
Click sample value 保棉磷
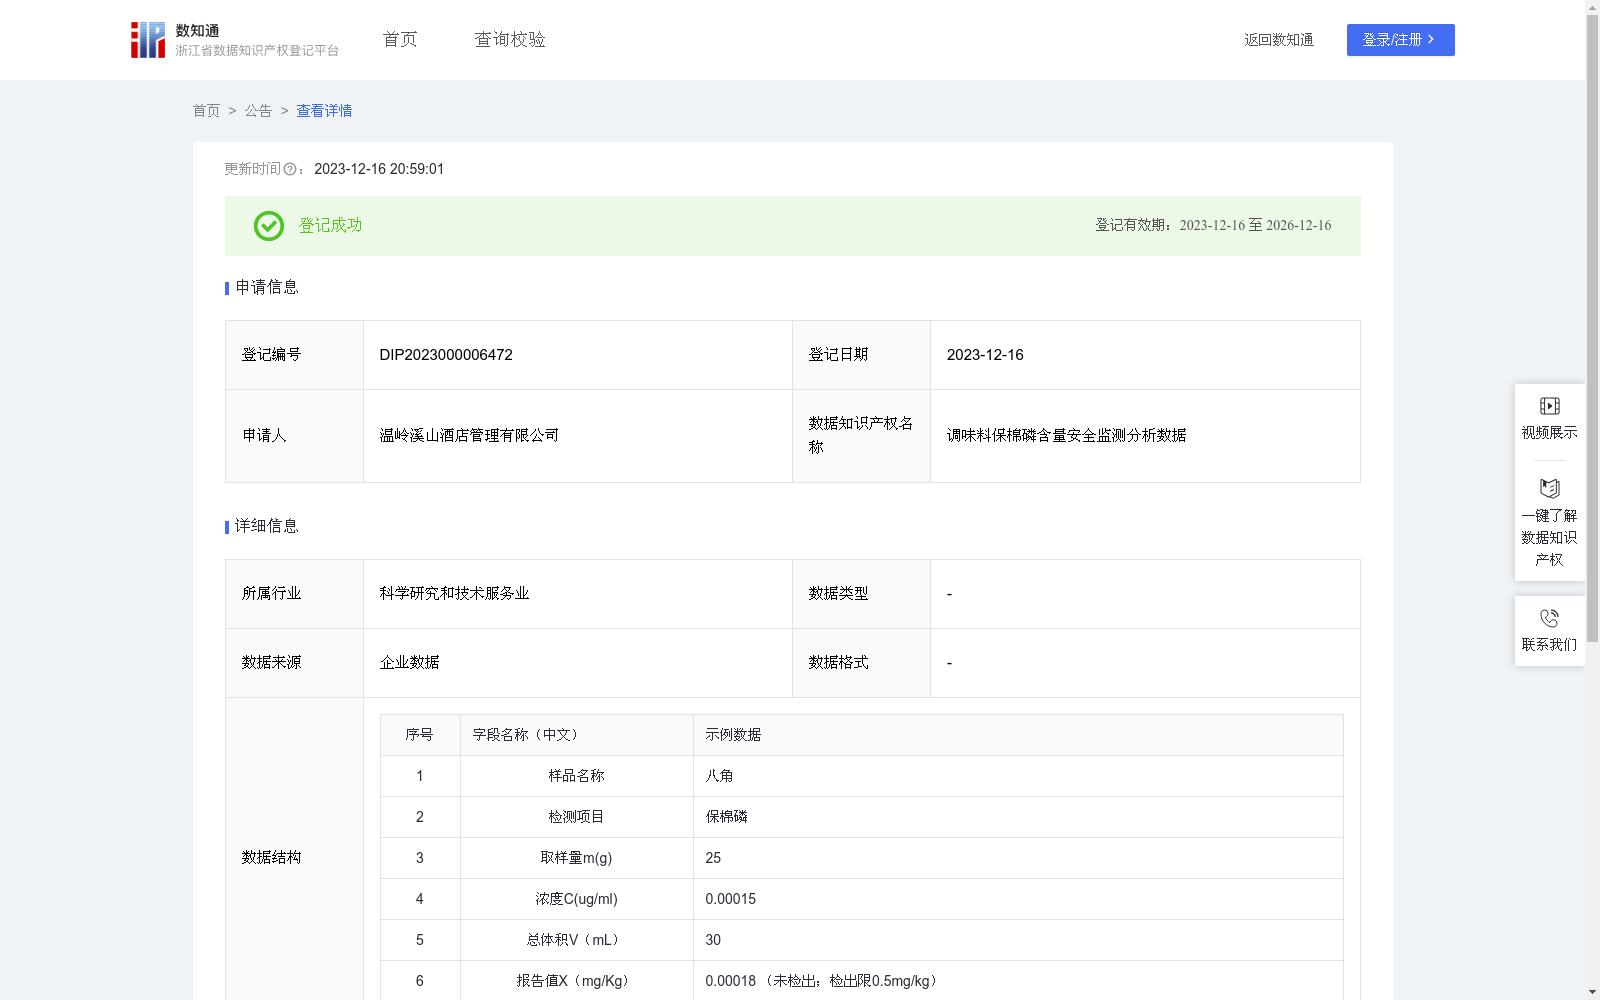726,817
